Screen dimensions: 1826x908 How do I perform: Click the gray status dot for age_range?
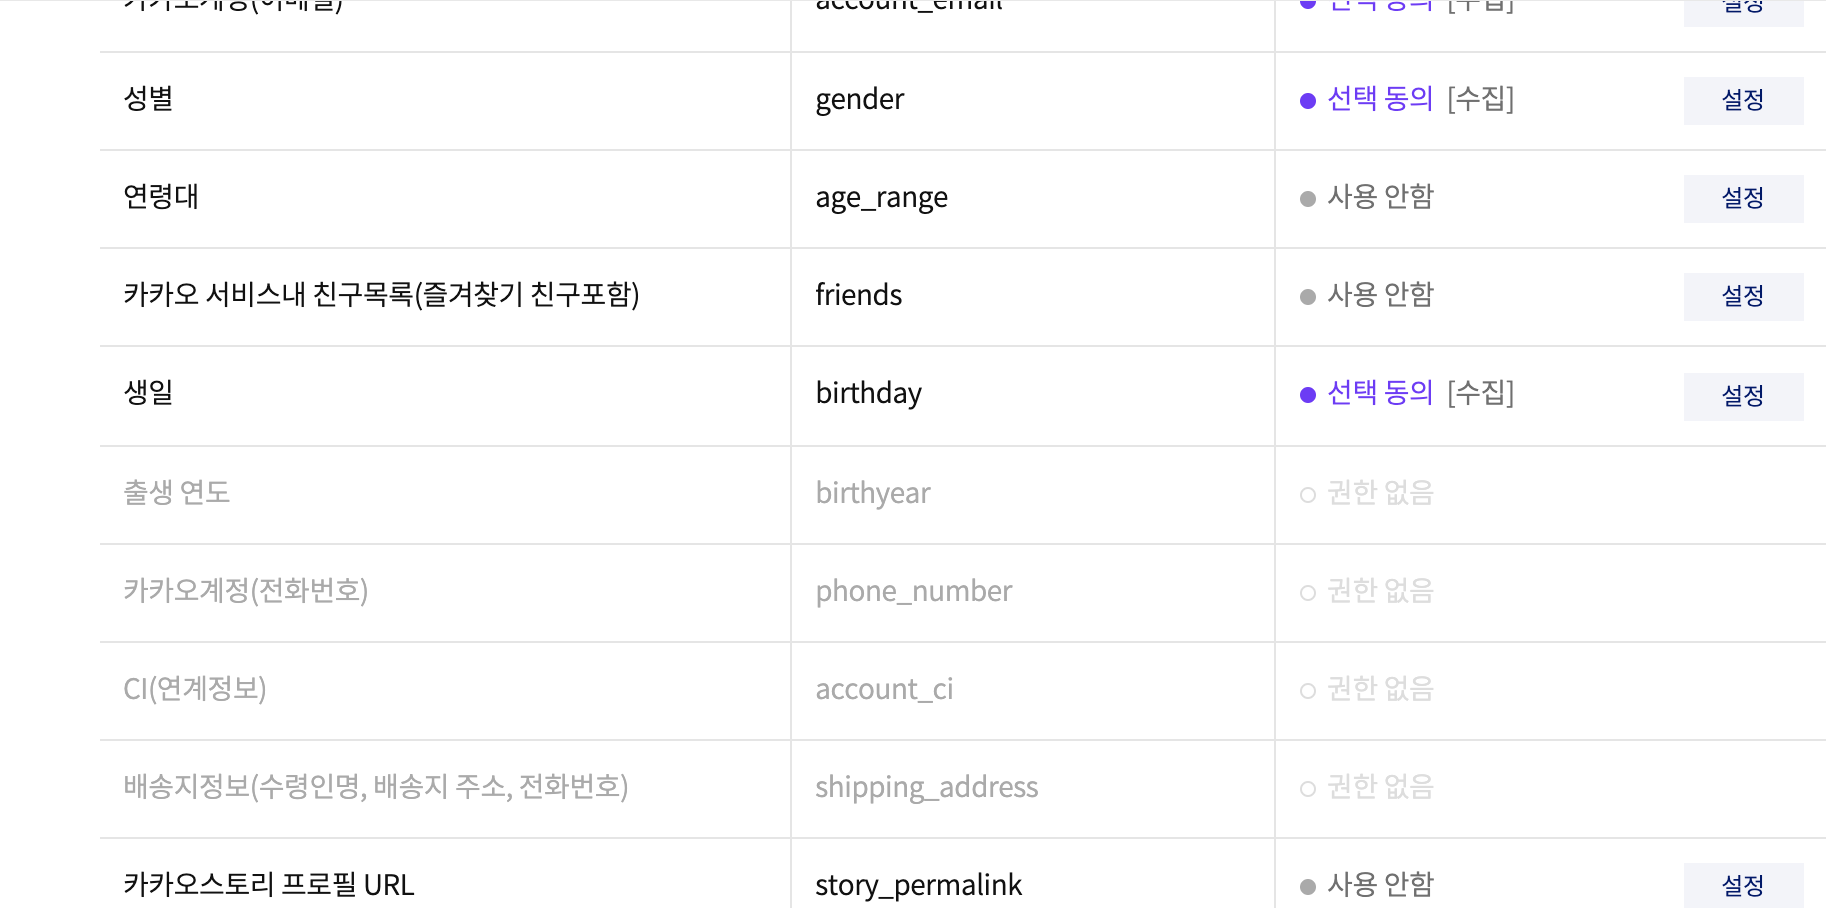pos(1305,197)
